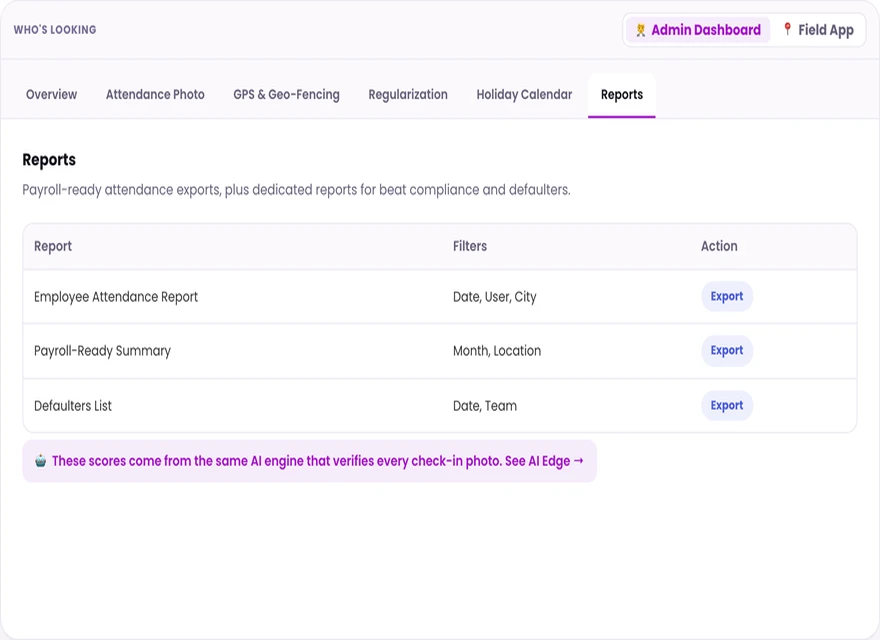Click the 'Date, Team' filters cell
880x640 pixels.
tap(485, 405)
